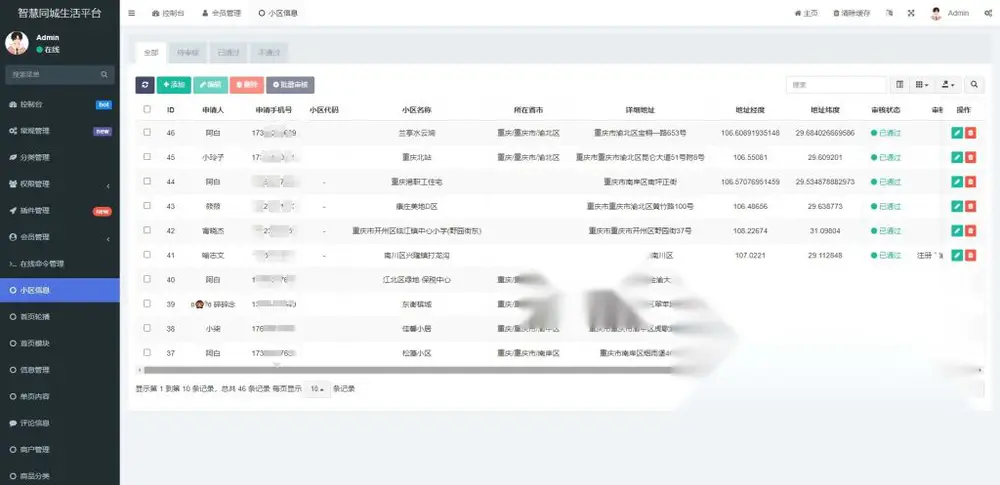Click the red delete icon for row ID 45

click(970, 157)
